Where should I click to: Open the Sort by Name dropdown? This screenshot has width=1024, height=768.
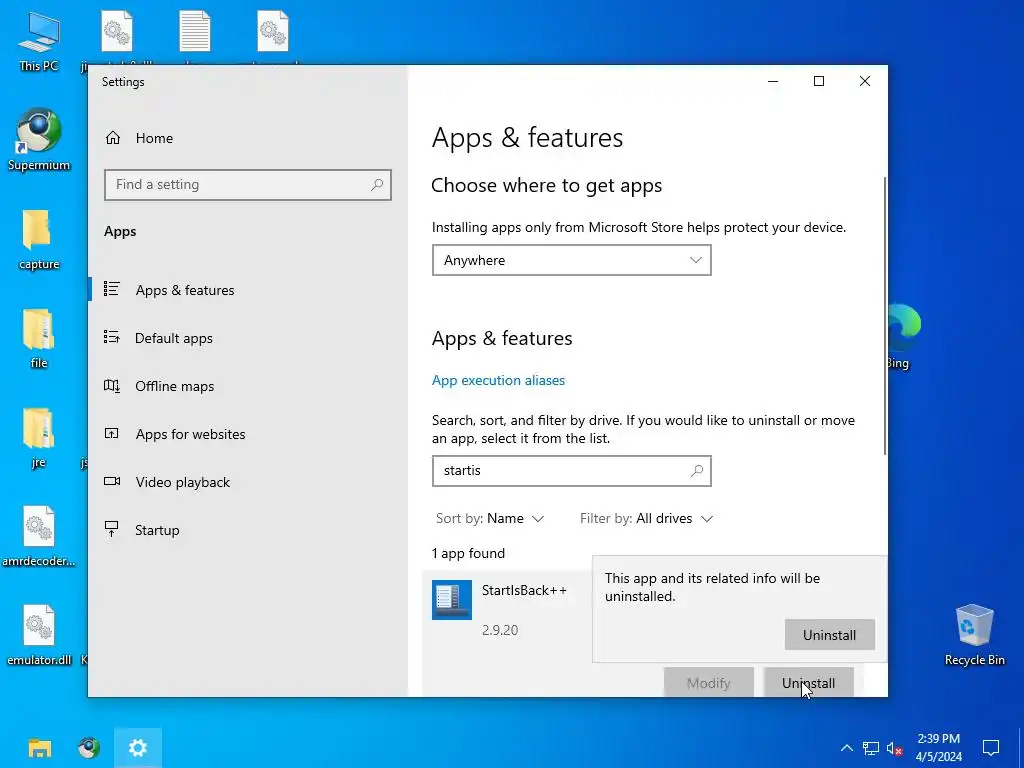click(490, 519)
